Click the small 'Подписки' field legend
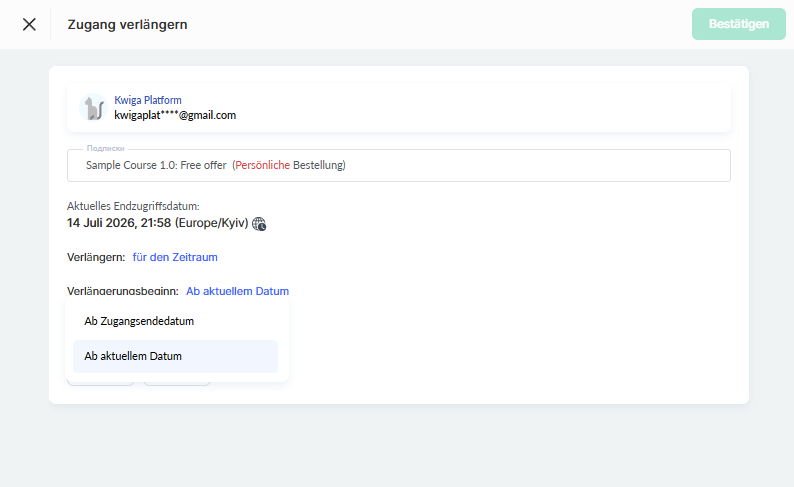 105,148
